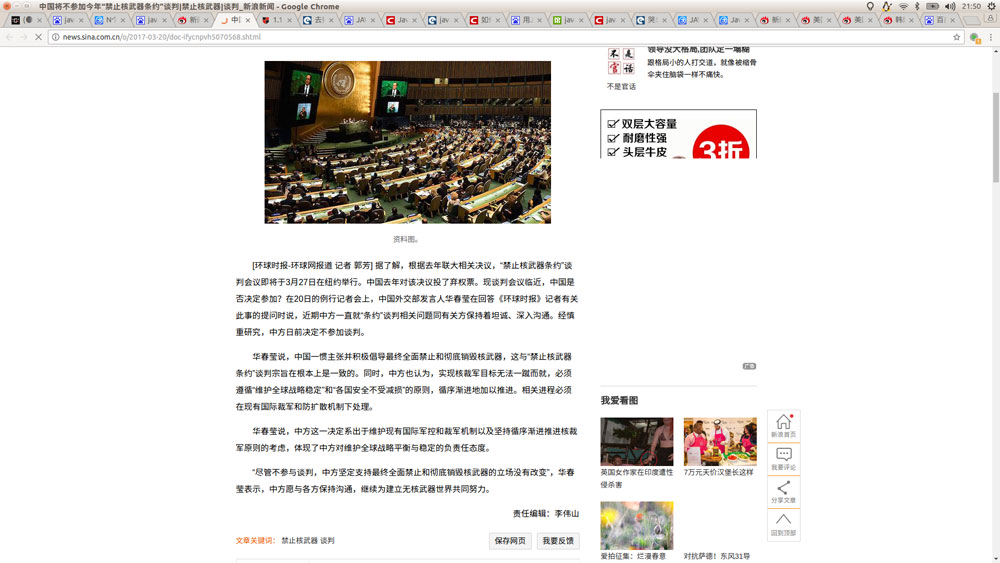
Task: Close the active loading tab
Action: tap(248, 20)
